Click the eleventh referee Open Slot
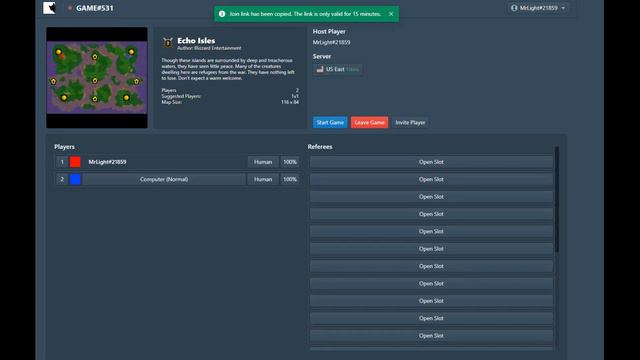 [x=431, y=336]
